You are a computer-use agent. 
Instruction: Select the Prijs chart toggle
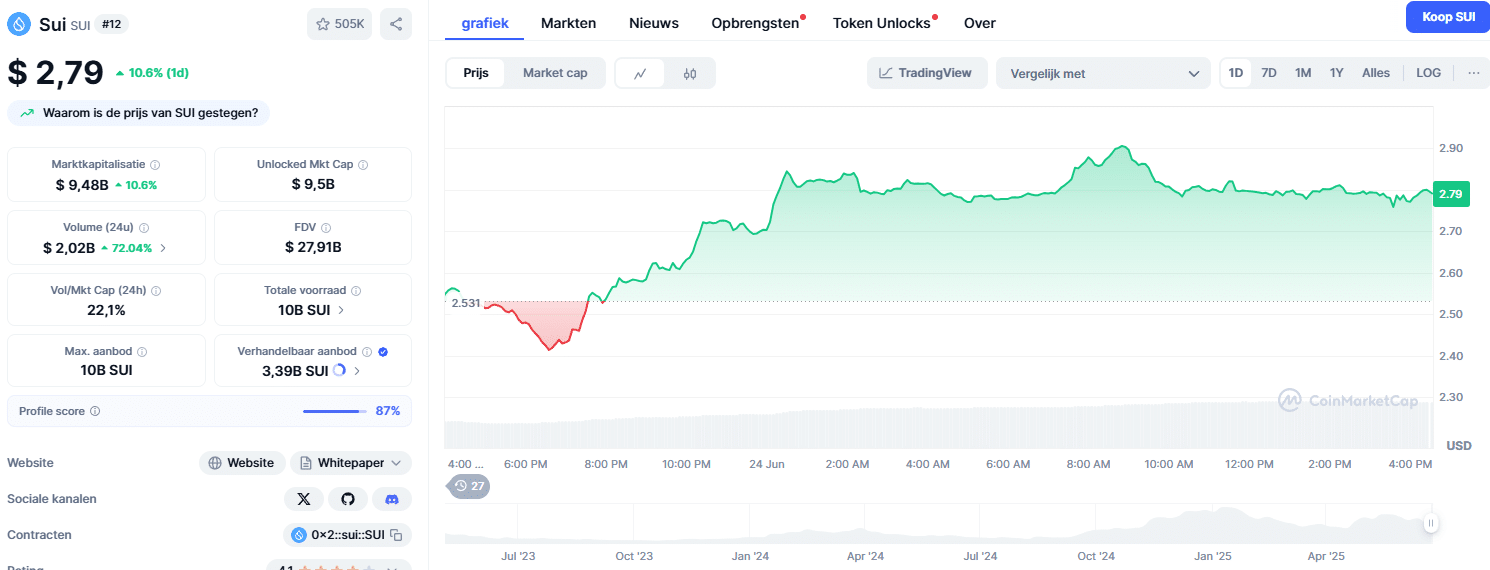click(x=476, y=73)
